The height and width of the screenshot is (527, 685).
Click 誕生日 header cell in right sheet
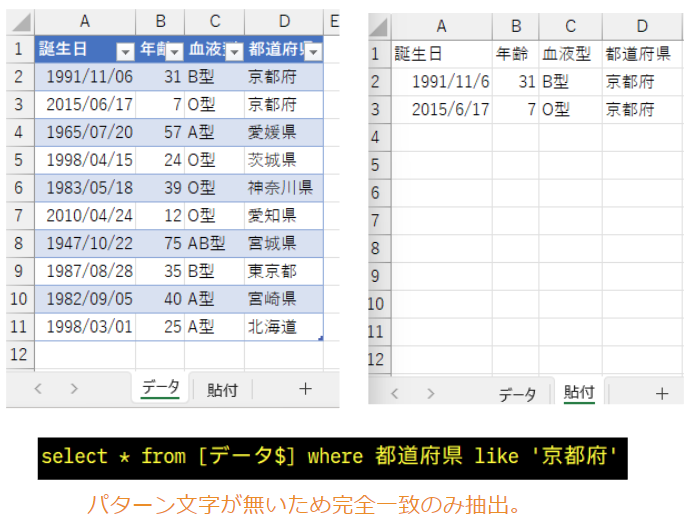click(x=442, y=54)
